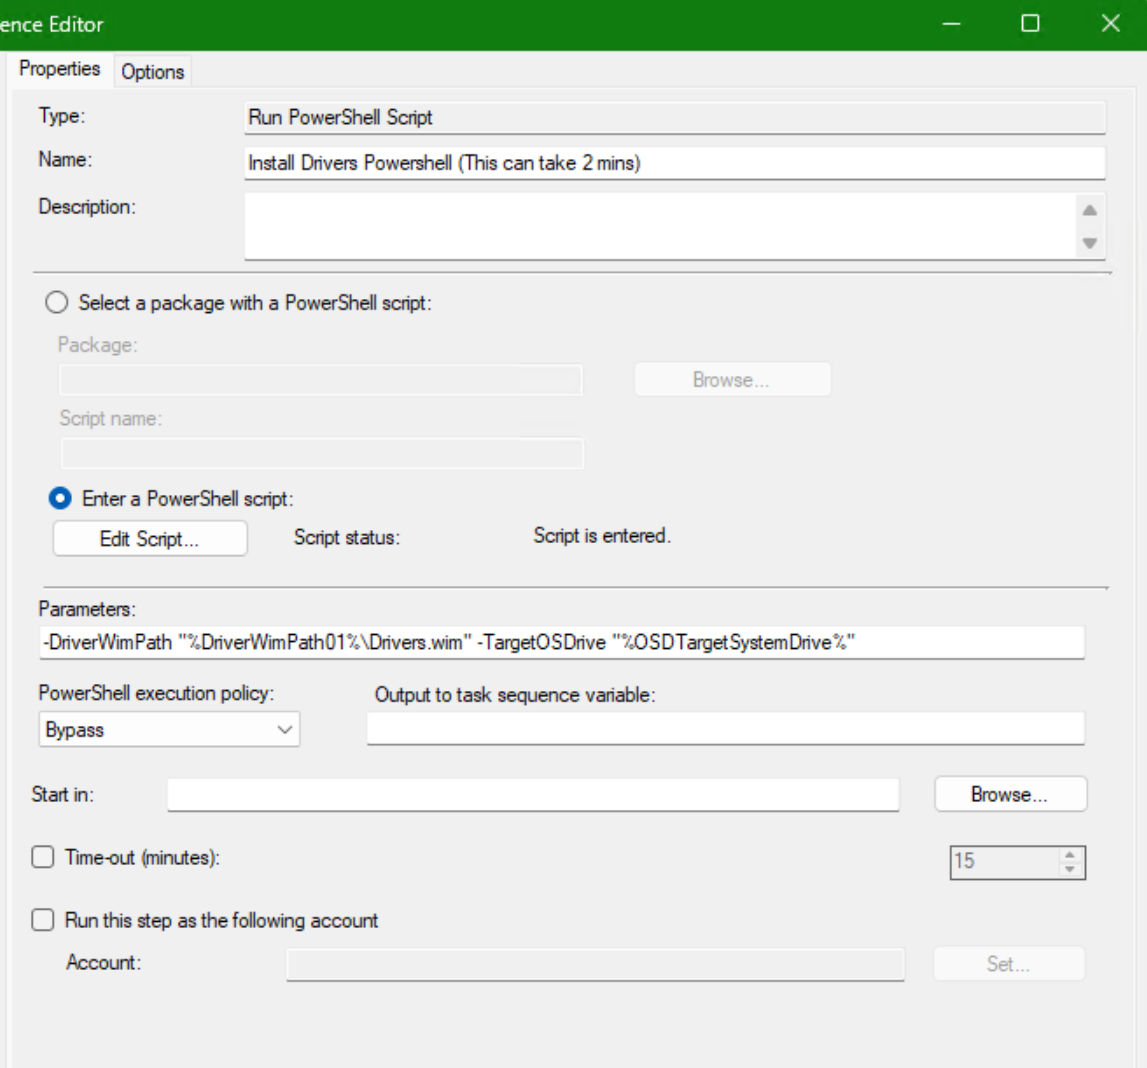The height and width of the screenshot is (1068, 1147).
Task: Minimize the editor window
Action: point(952,24)
